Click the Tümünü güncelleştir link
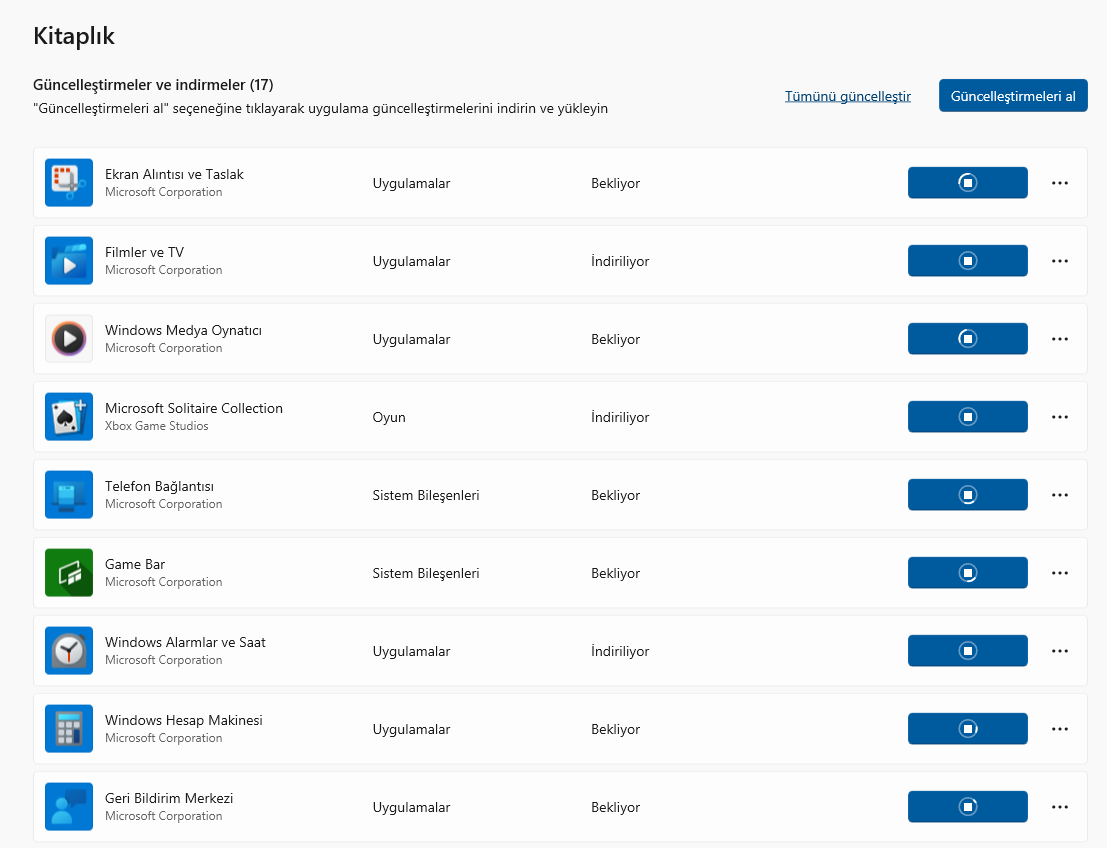The width and height of the screenshot is (1107, 848). pyautogui.click(x=847, y=97)
